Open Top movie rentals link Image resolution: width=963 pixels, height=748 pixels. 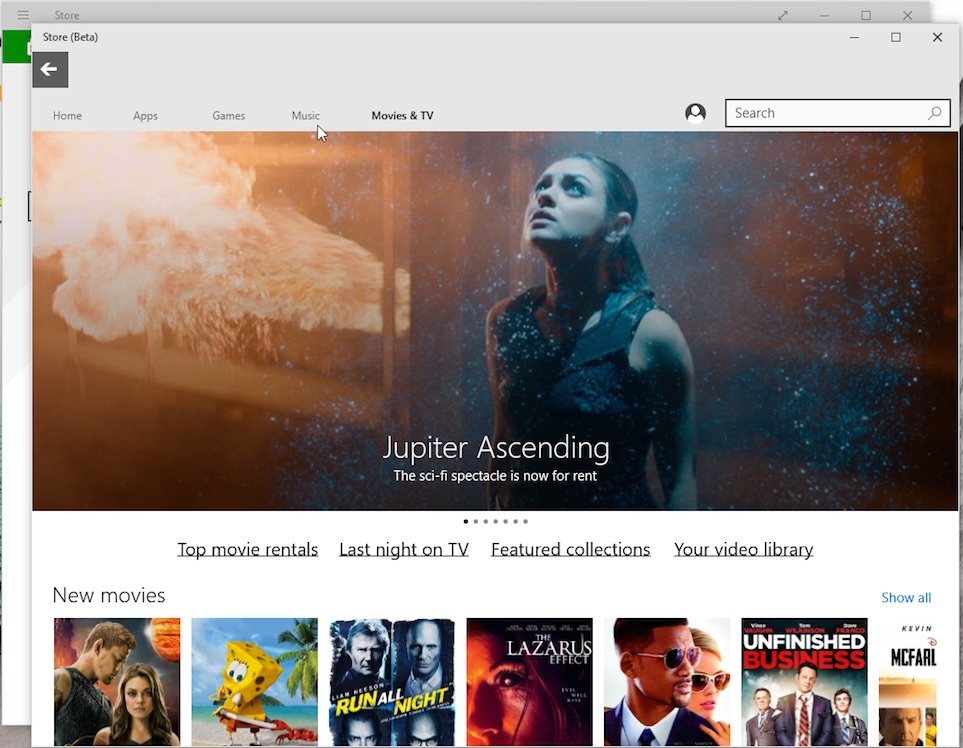point(247,549)
